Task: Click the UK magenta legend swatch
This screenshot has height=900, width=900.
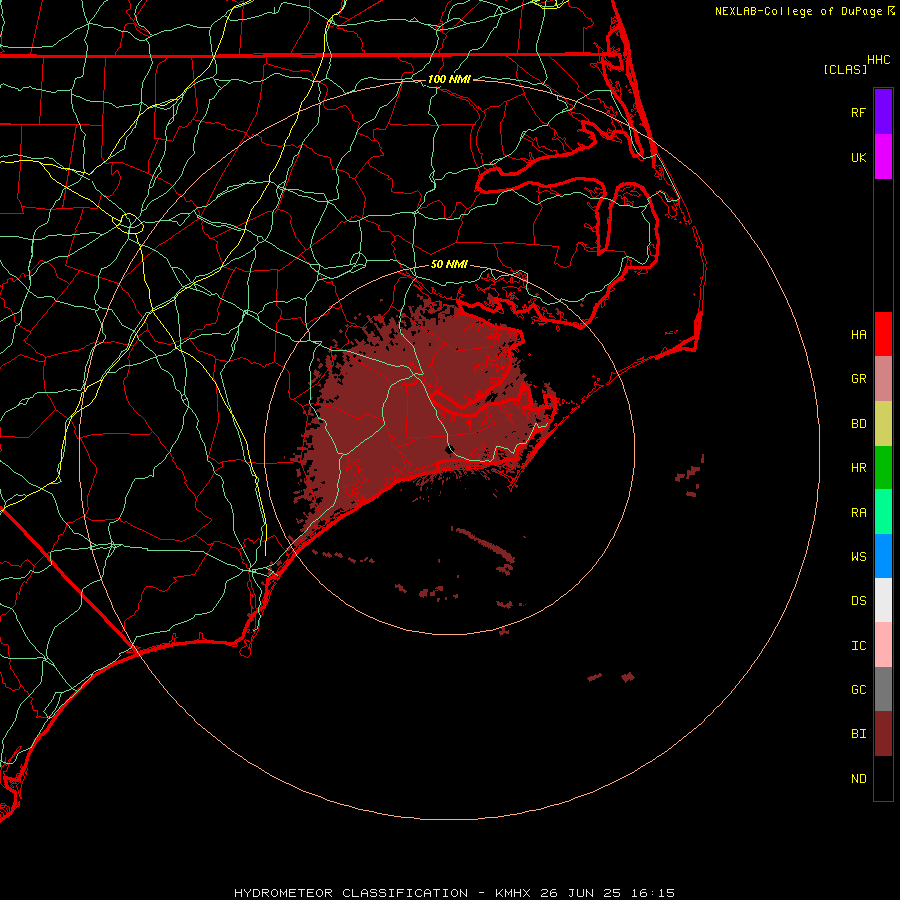Action: click(883, 157)
